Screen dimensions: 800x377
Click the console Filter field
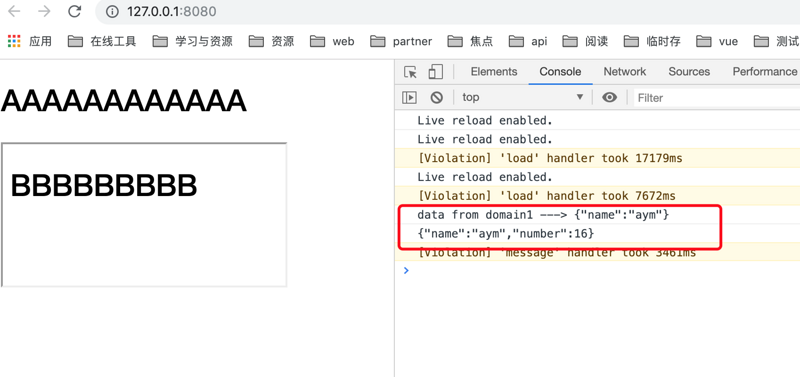(716, 97)
